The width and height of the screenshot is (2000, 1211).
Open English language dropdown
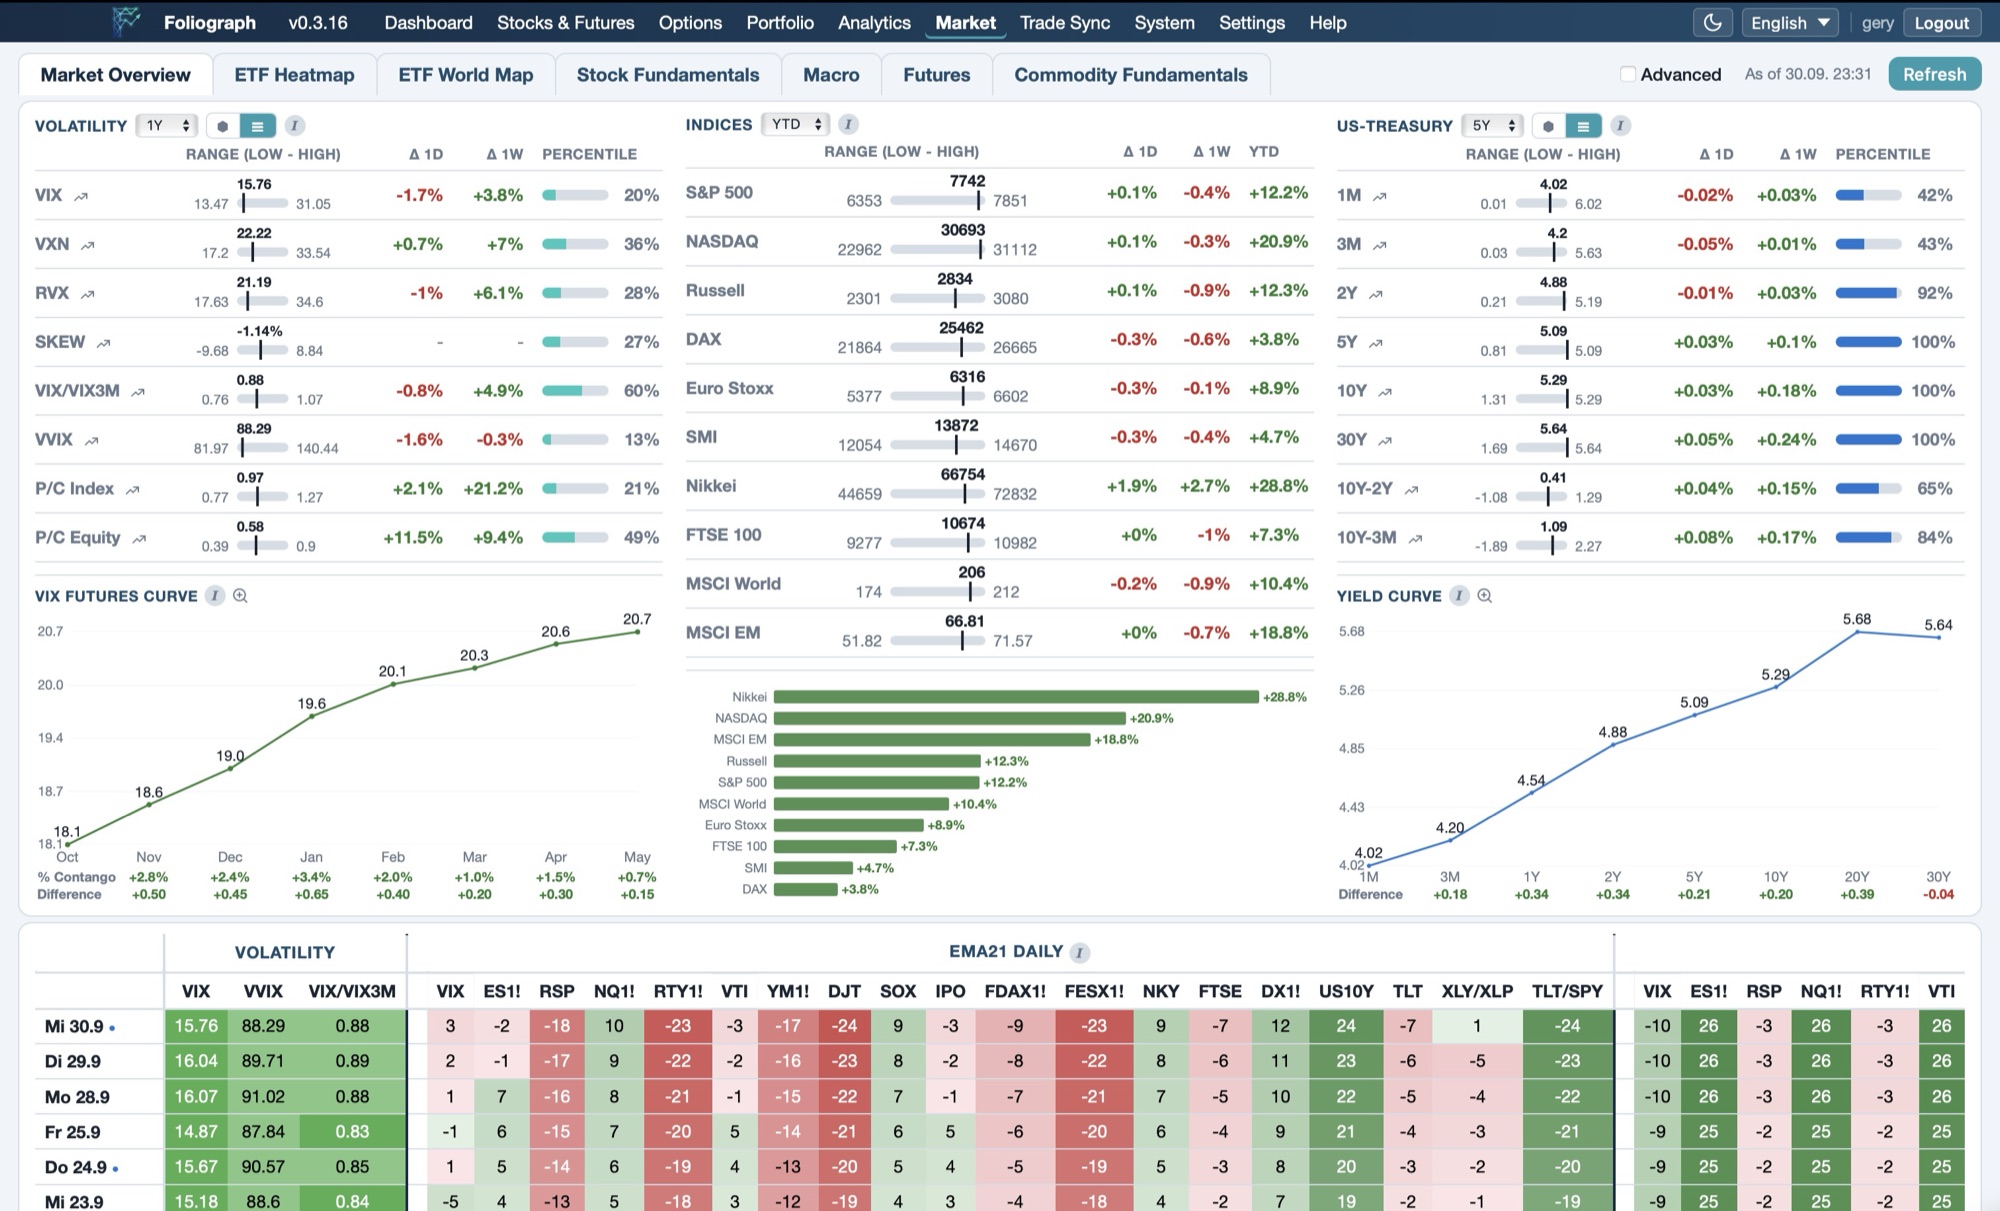(1789, 23)
